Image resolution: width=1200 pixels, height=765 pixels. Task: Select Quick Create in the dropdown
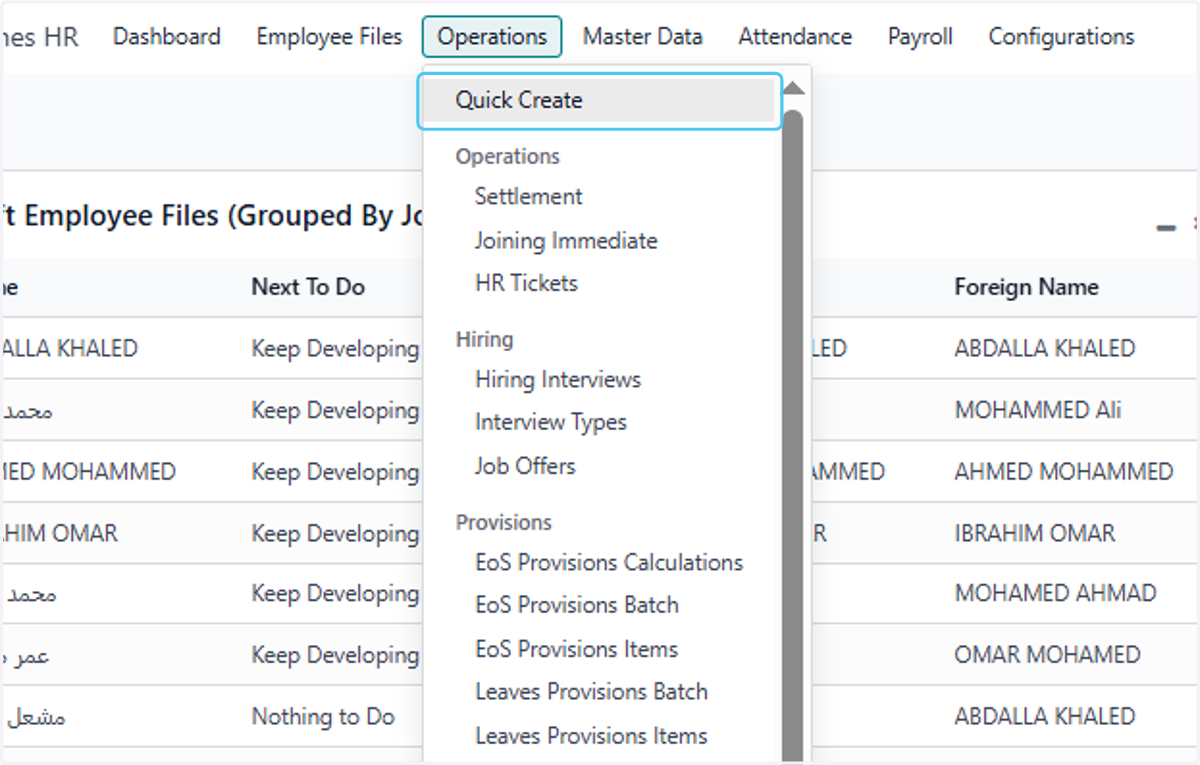(x=599, y=101)
